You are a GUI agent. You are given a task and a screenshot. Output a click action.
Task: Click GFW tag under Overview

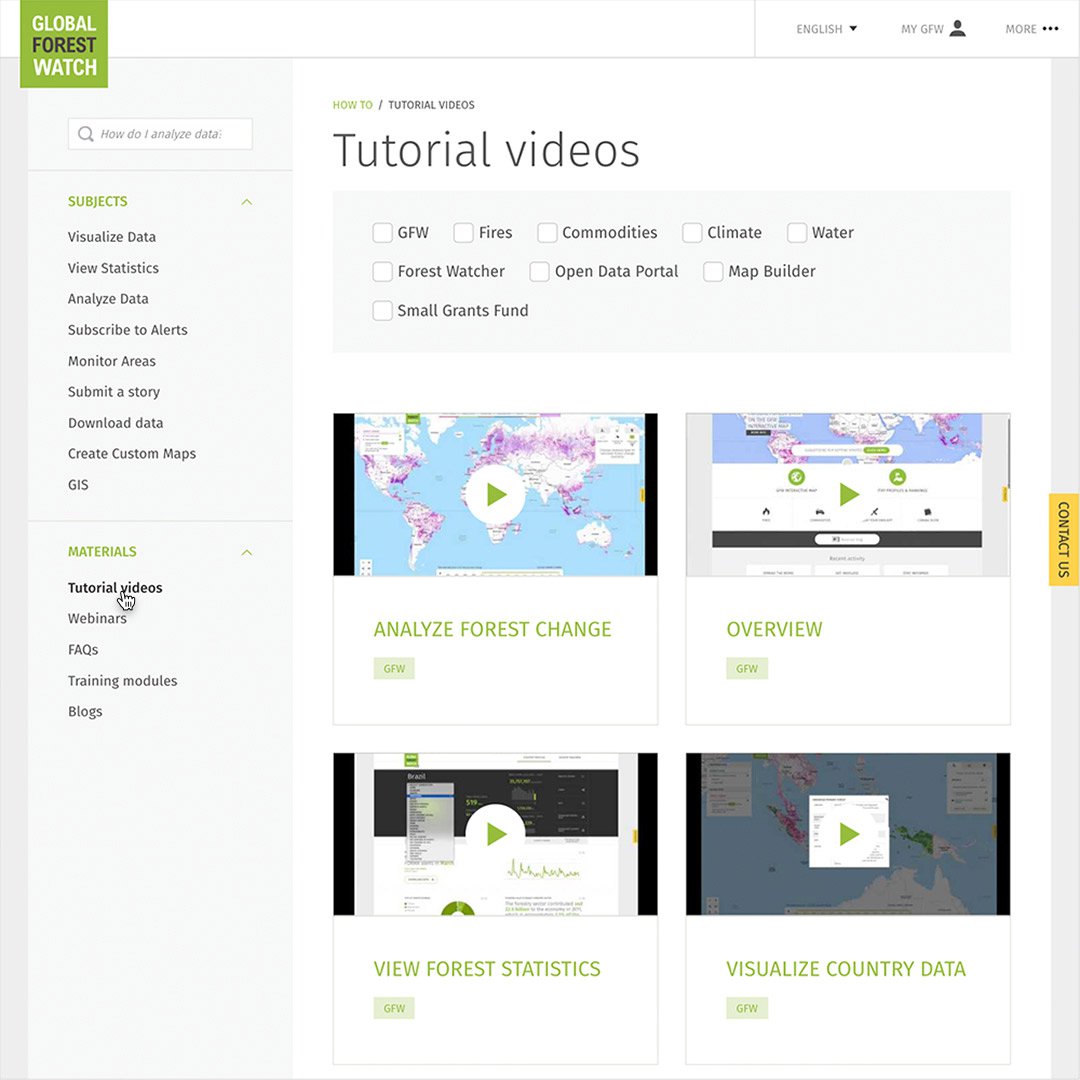point(747,669)
